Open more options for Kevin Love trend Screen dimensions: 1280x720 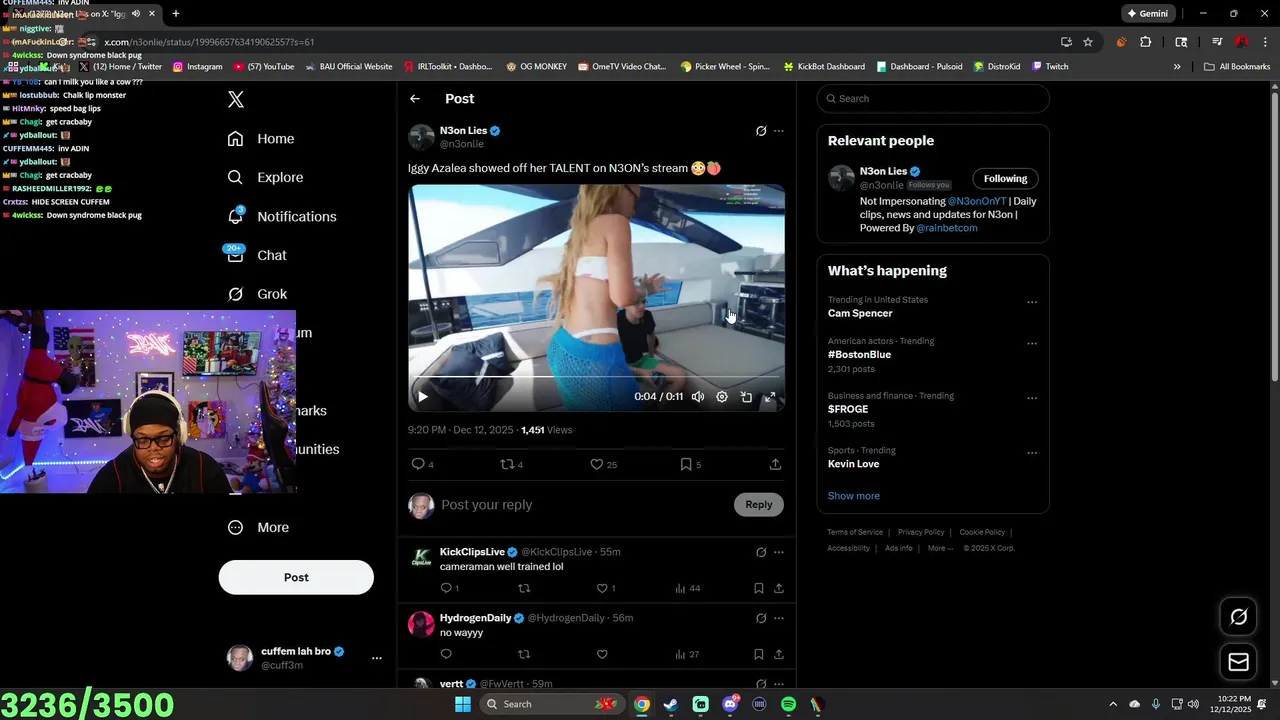point(1032,453)
